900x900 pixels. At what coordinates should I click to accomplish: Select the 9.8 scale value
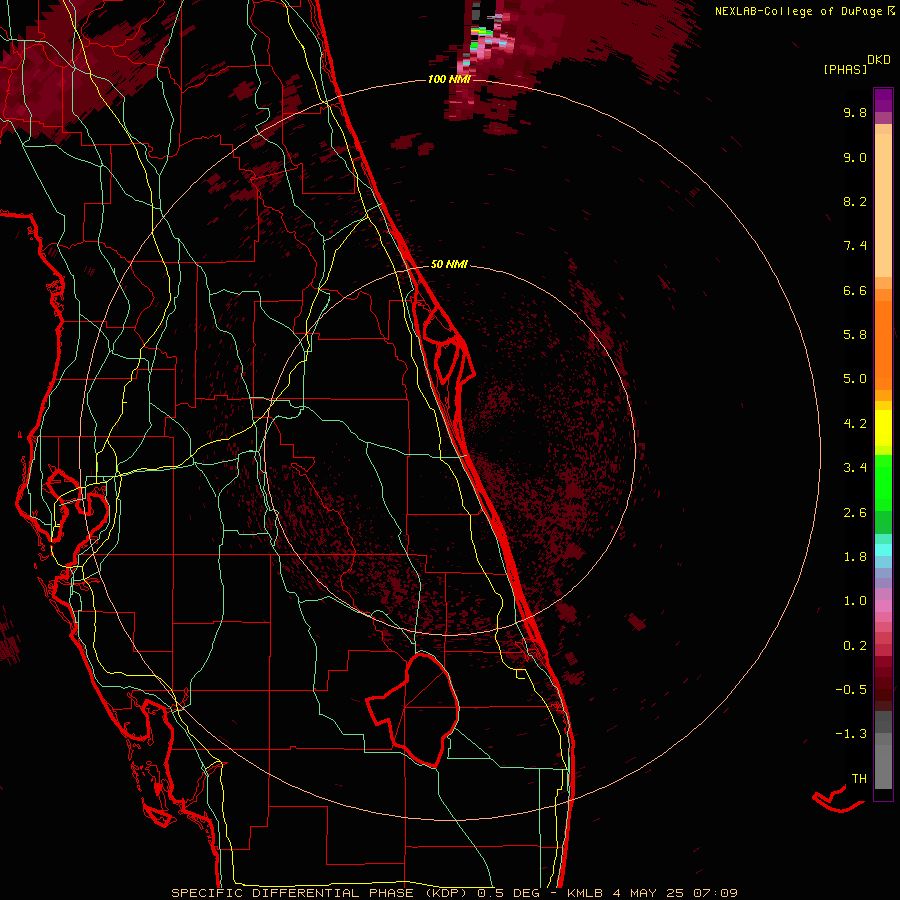[x=855, y=112]
